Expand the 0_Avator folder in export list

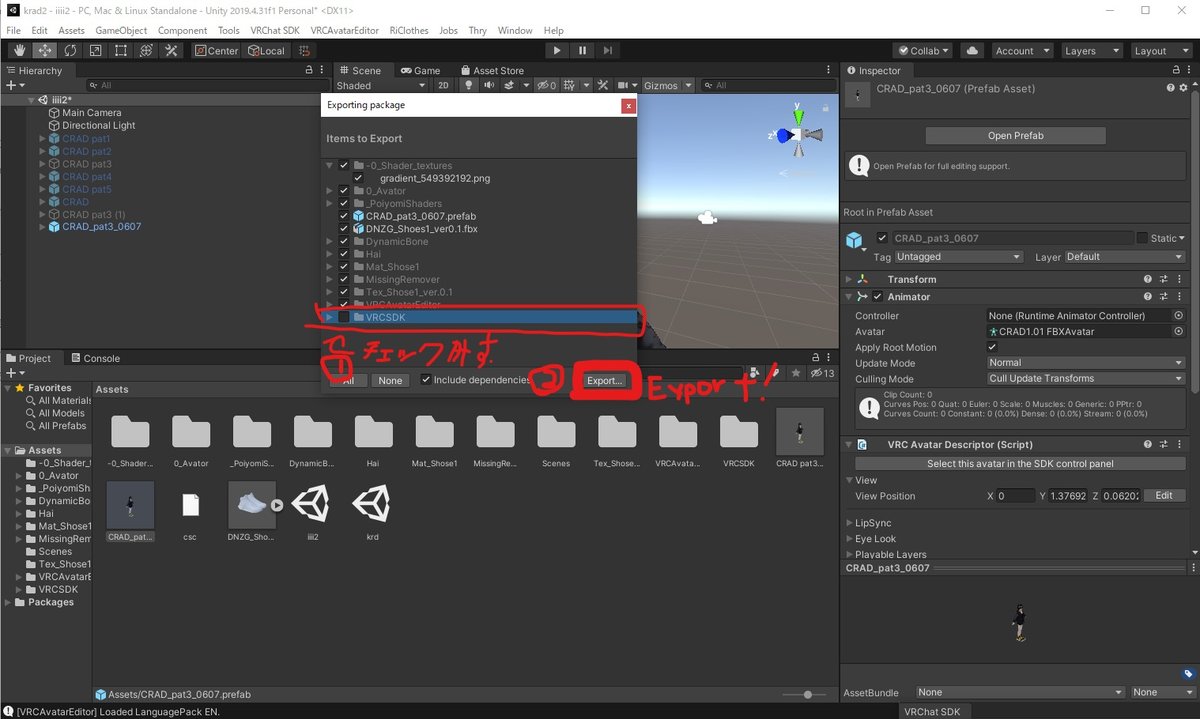pos(330,191)
